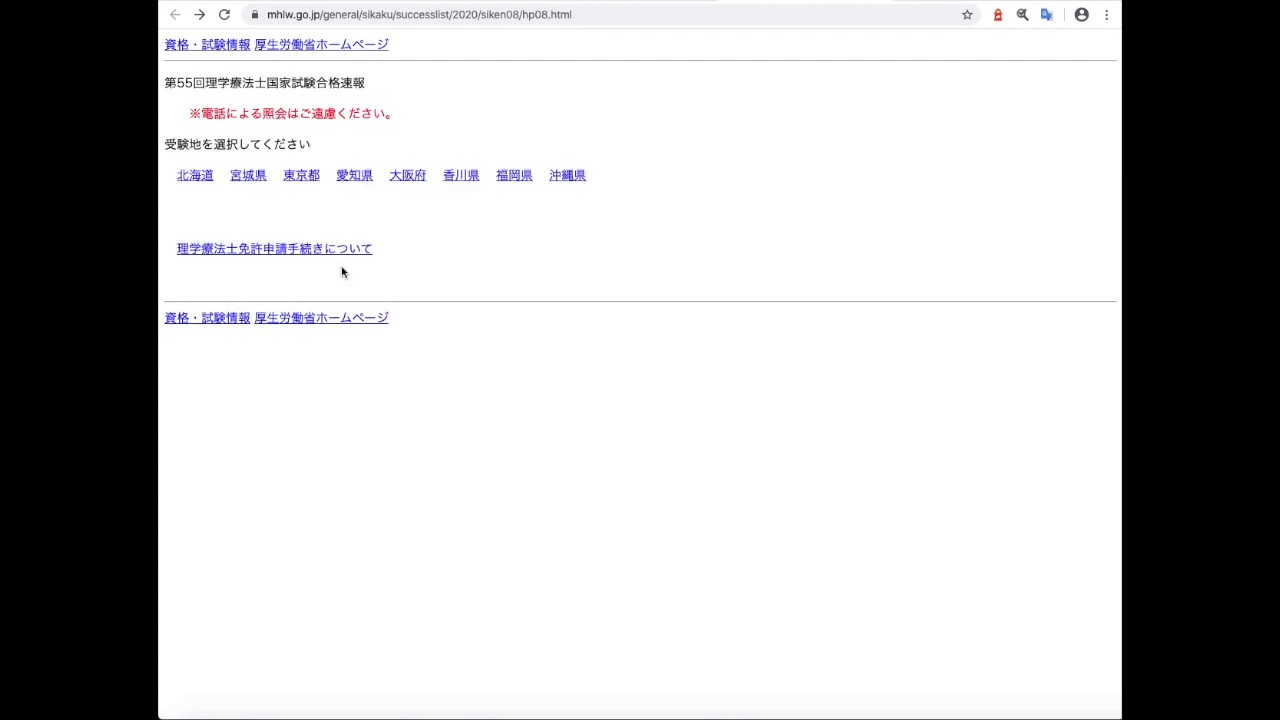Select exam location 北海道

pyautogui.click(x=195, y=175)
